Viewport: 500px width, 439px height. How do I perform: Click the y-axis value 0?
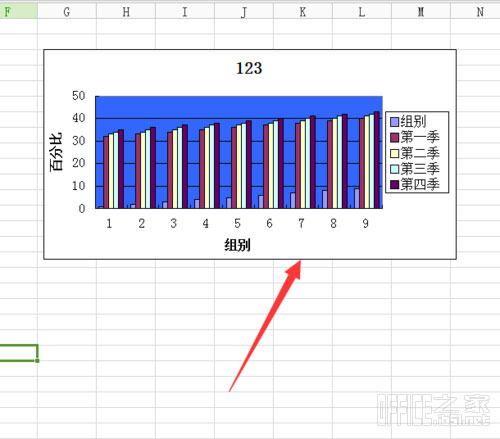pos(82,209)
